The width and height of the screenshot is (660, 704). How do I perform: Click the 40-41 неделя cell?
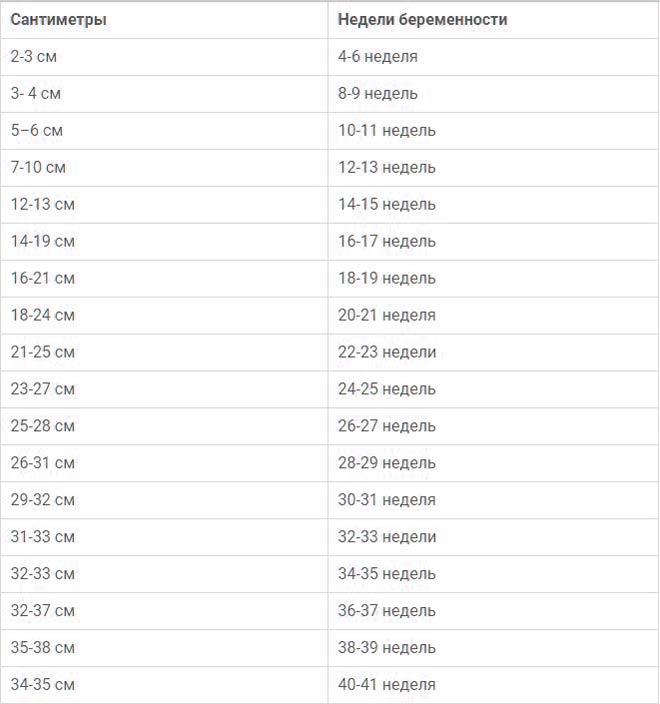coord(493,685)
